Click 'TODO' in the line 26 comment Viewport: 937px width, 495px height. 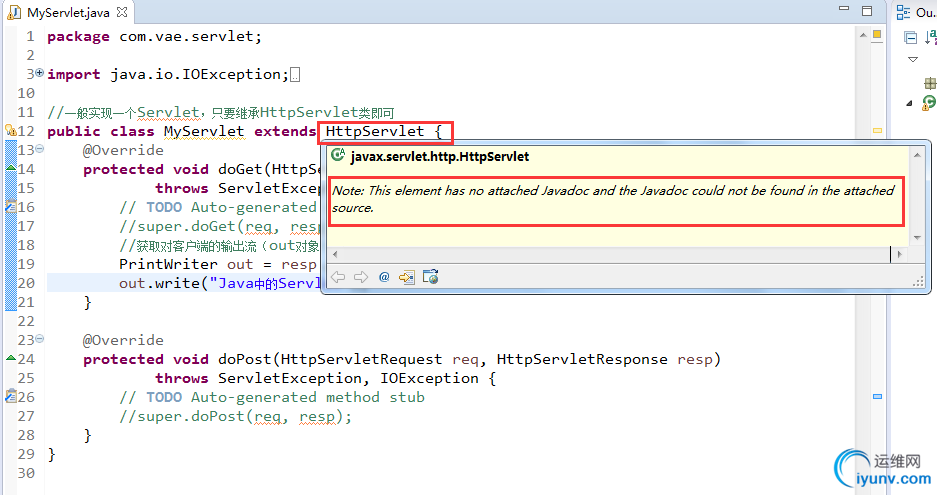click(x=164, y=398)
